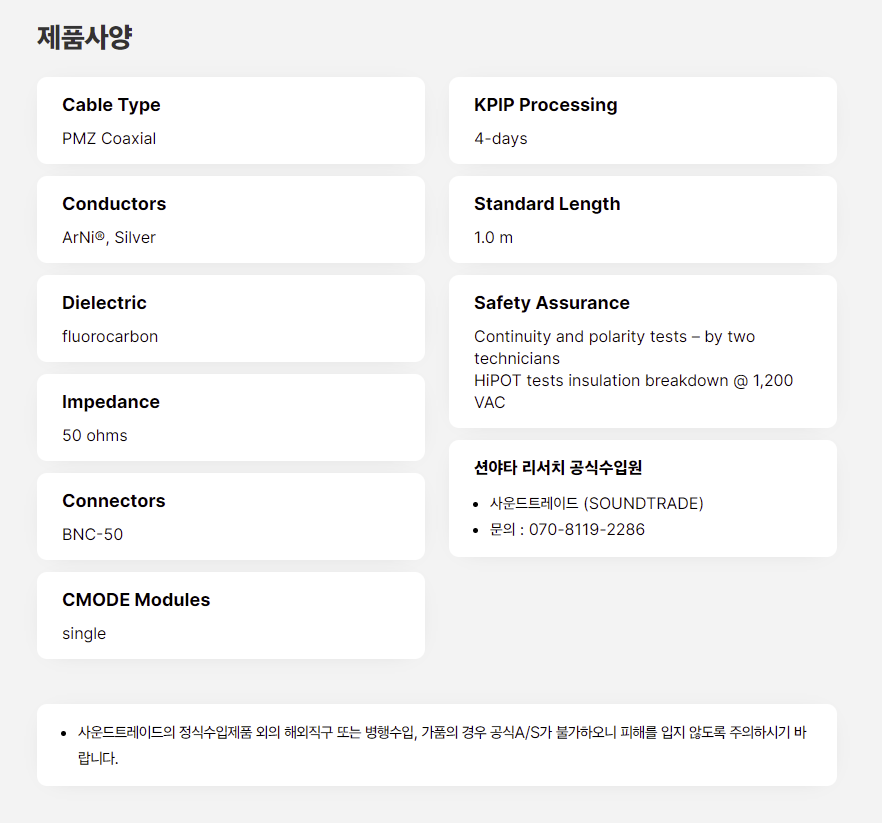Viewport: 882px width, 823px height.
Task: Click the PMZ Coaxial value text
Action: (x=109, y=138)
